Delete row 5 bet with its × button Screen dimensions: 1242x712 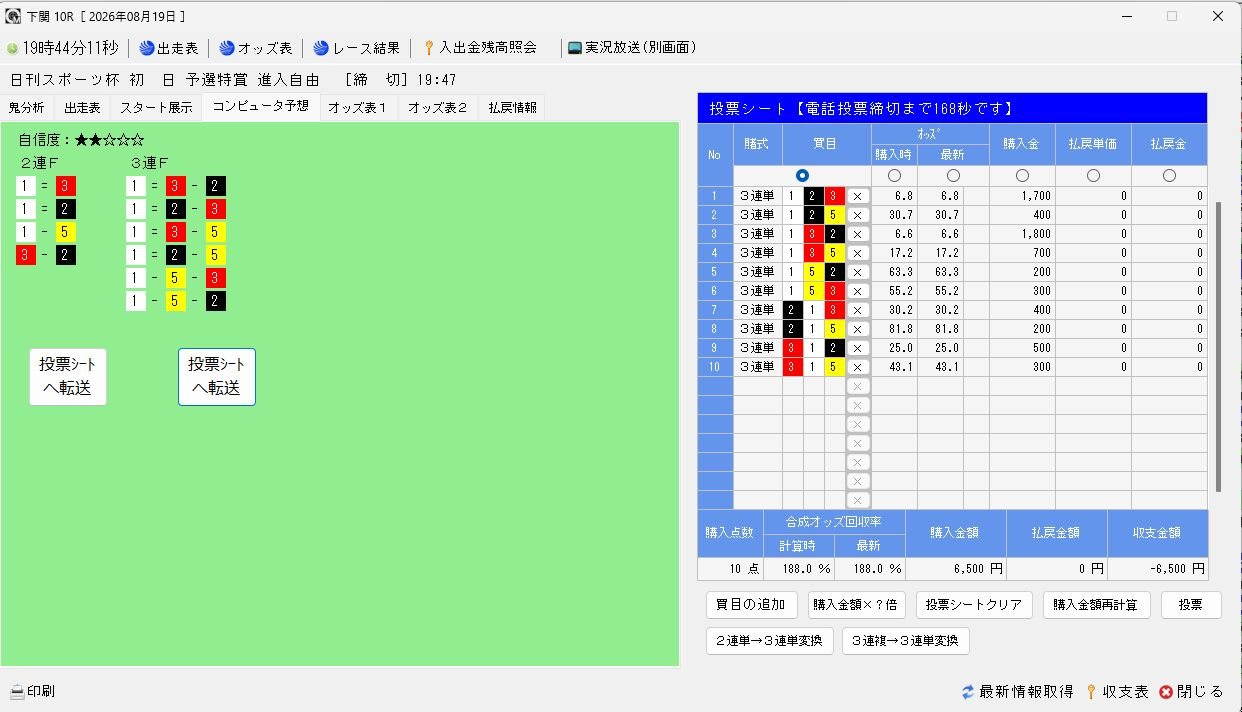pos(857,272)
